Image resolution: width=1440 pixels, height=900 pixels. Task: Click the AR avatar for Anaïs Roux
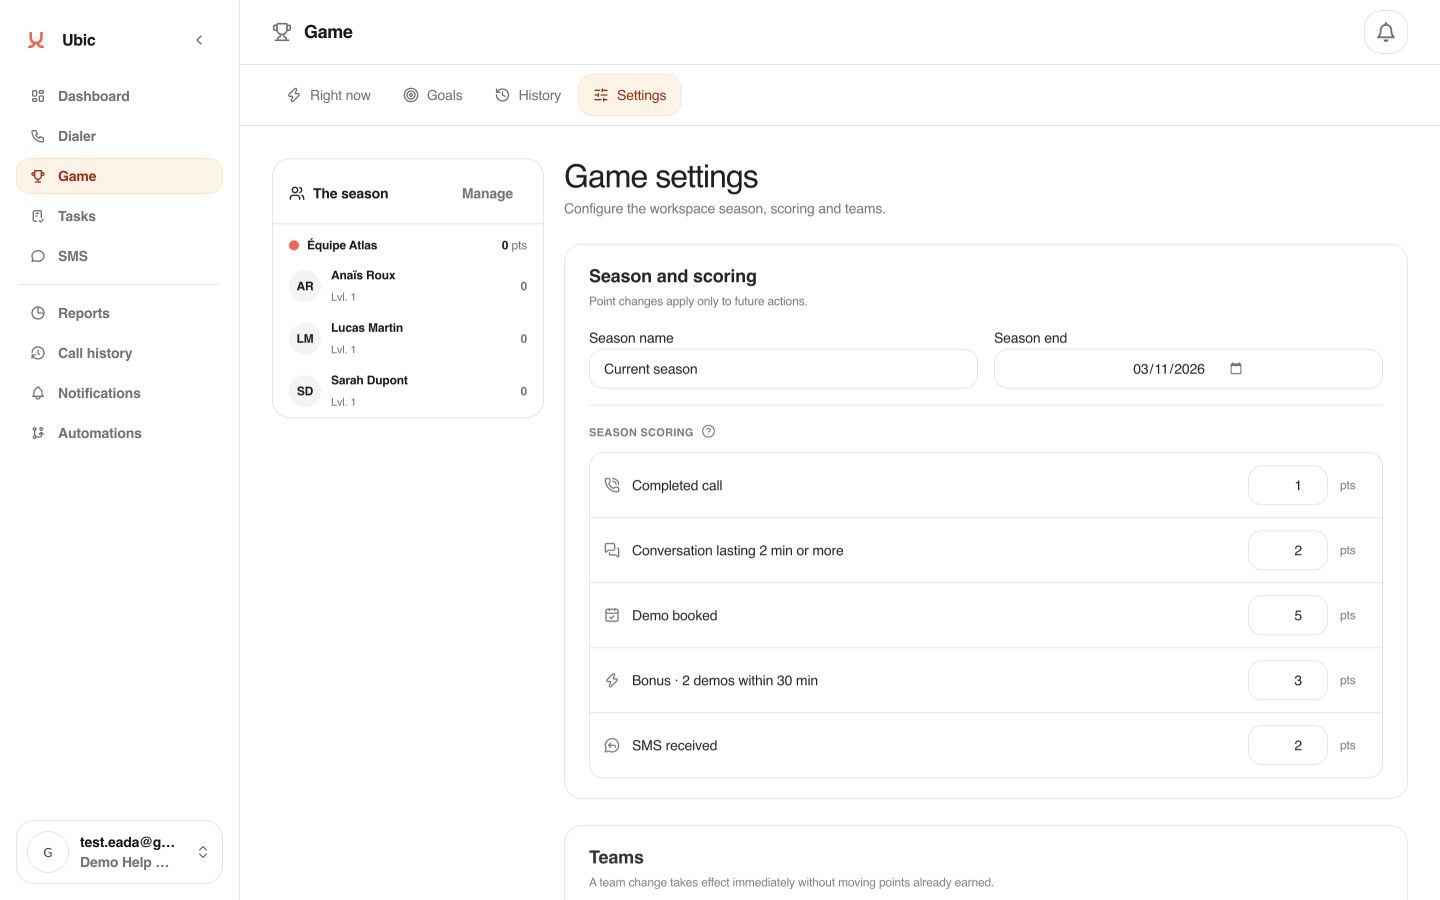pyautogui.click(x=305, y=286)
